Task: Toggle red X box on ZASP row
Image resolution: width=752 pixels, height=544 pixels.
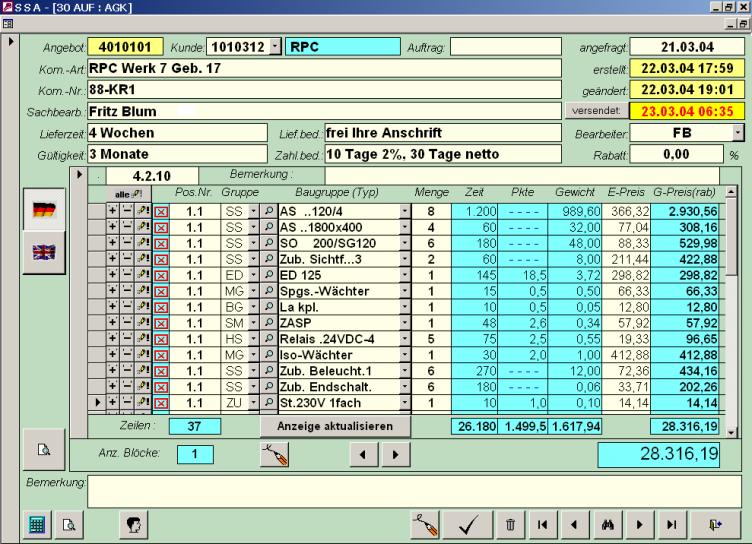Action: tap(161, 323)
